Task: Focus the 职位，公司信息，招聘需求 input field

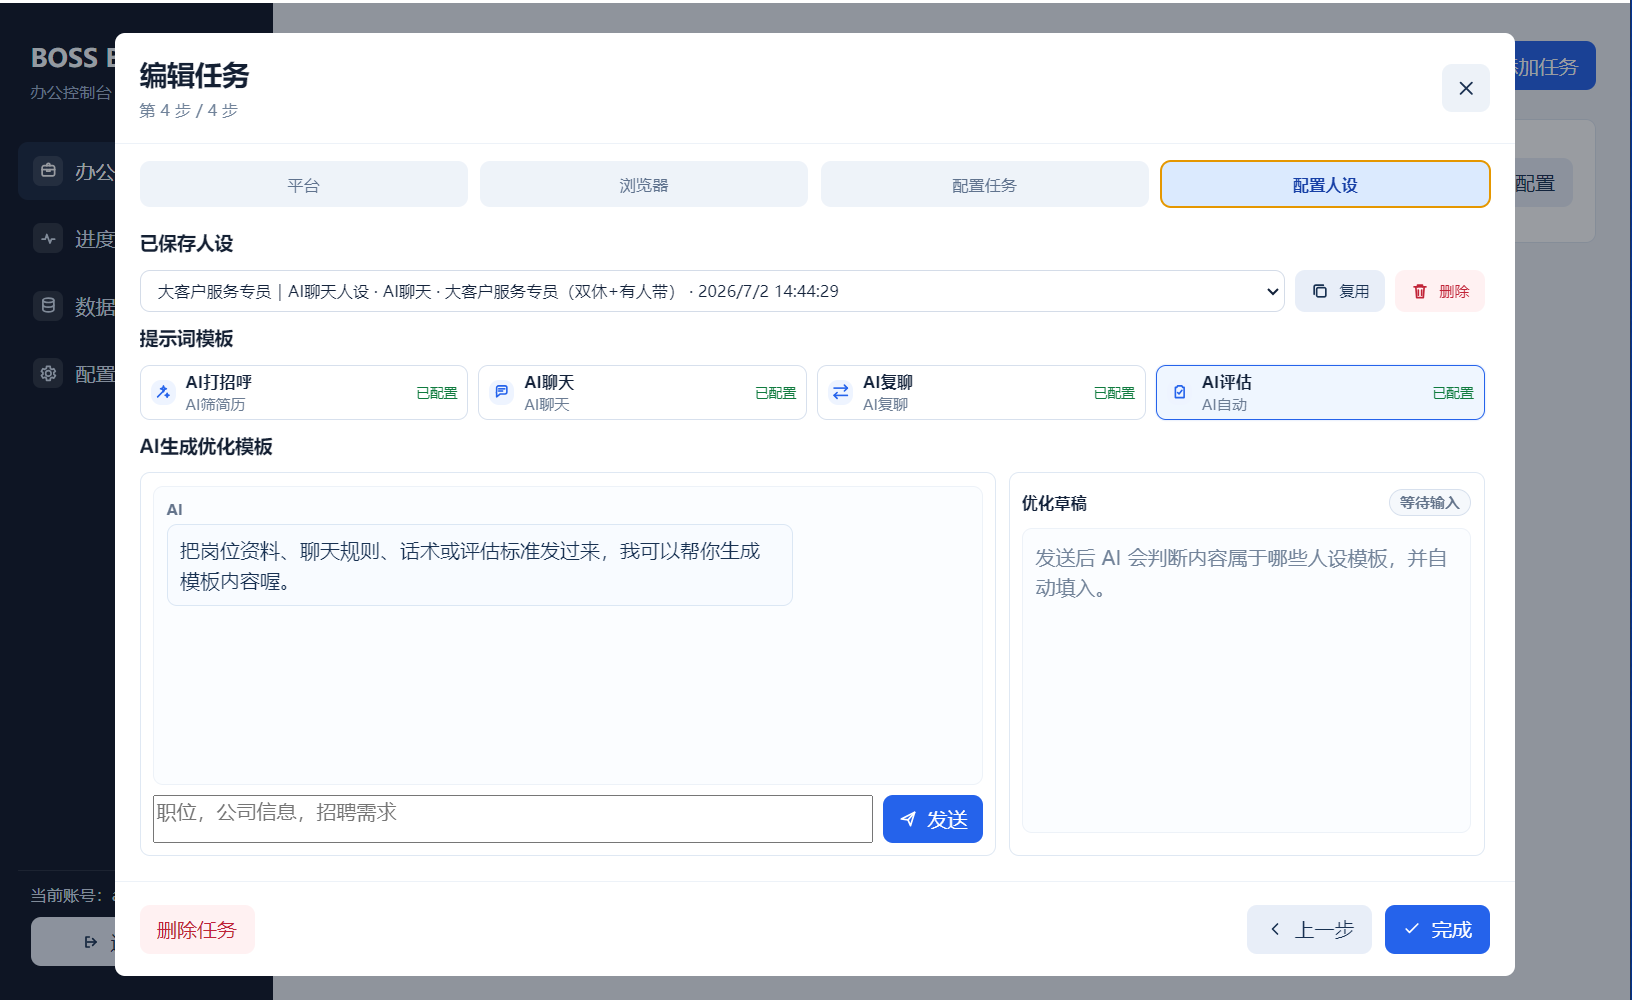Action: 513,819
